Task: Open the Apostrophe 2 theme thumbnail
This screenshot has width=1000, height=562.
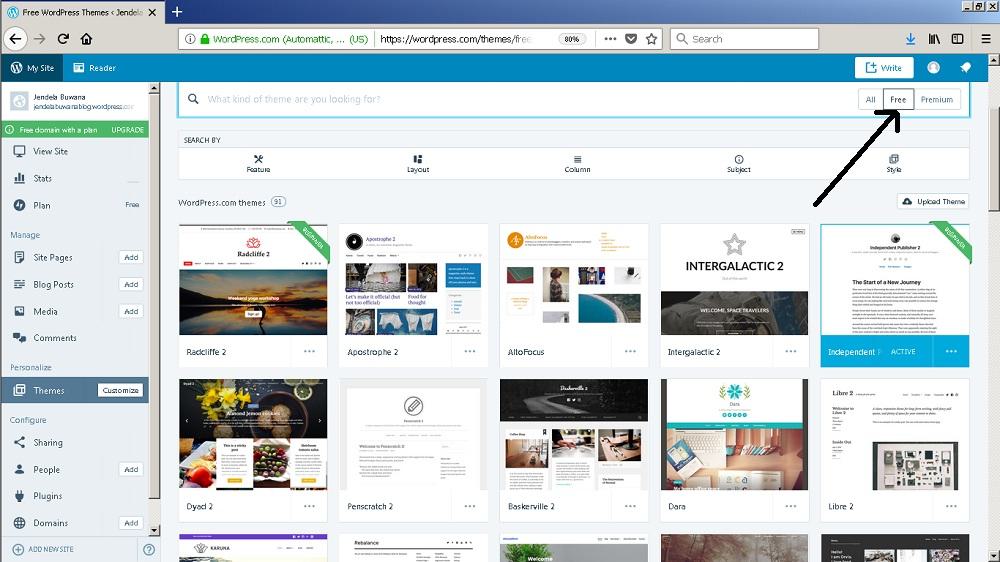Action: point(413,280)
